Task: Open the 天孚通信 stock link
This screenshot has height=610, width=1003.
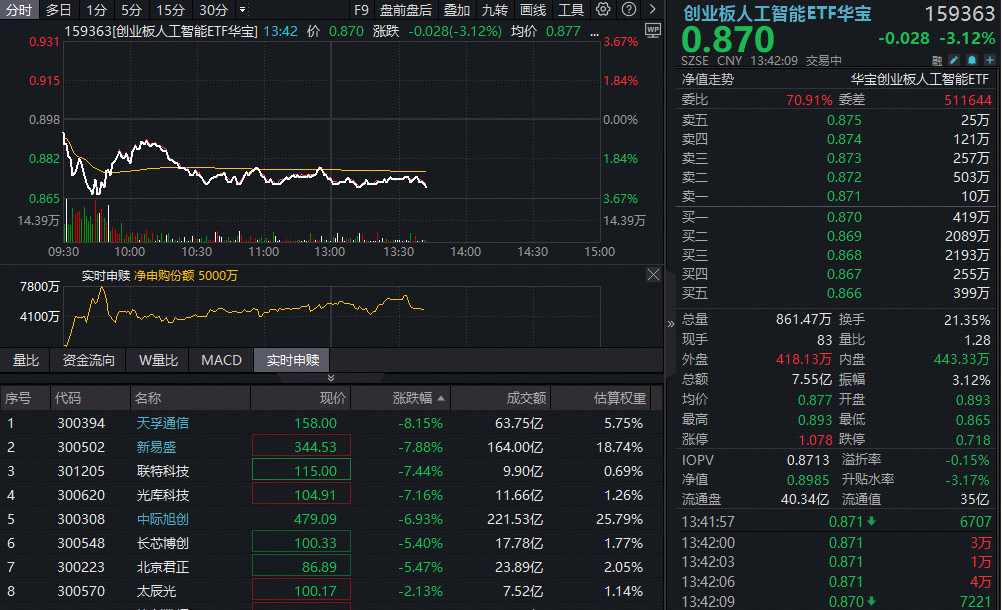Action: (163, 423)
